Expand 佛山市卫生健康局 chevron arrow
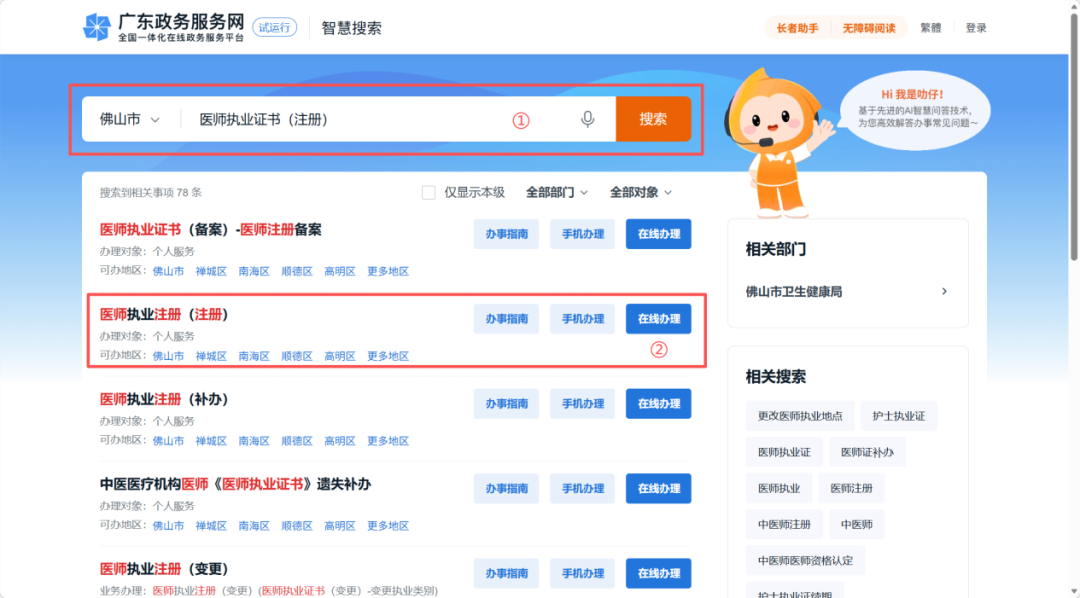The width and height of the screenshot is (1080, 598). [x=944, y=291]
